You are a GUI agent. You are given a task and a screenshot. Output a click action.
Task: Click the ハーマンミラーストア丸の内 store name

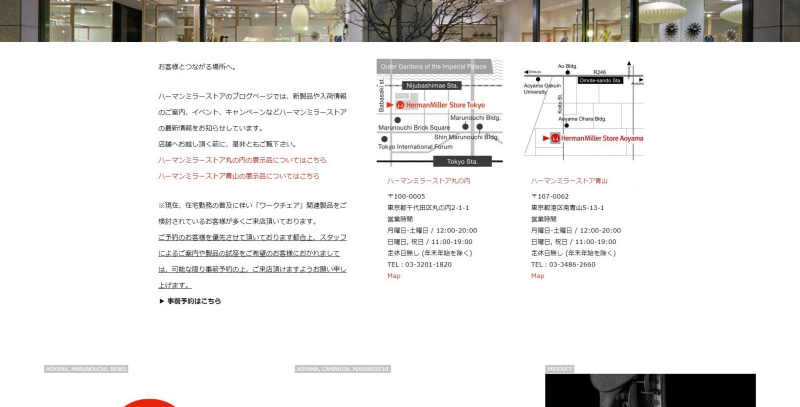(429, 181)
